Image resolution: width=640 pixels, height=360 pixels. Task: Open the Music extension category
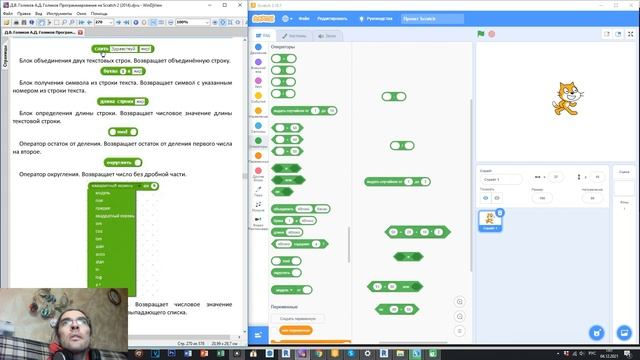click(258, 206)
